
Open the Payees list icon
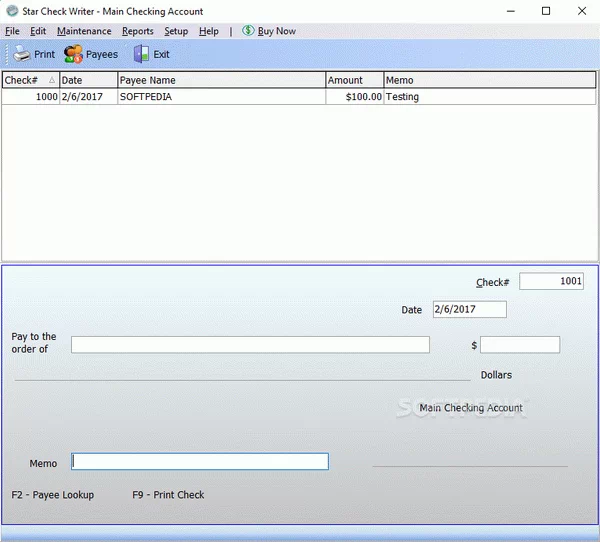tap(73, 54)
